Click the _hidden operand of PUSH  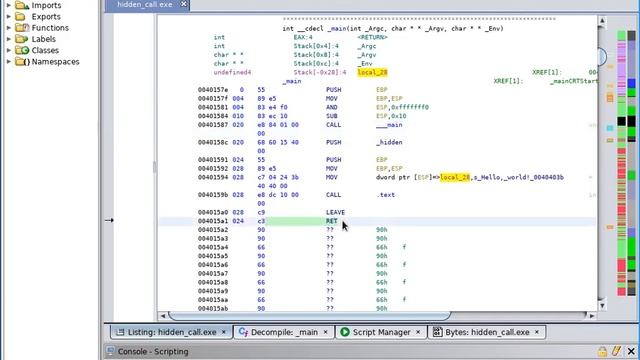[389, 142]
